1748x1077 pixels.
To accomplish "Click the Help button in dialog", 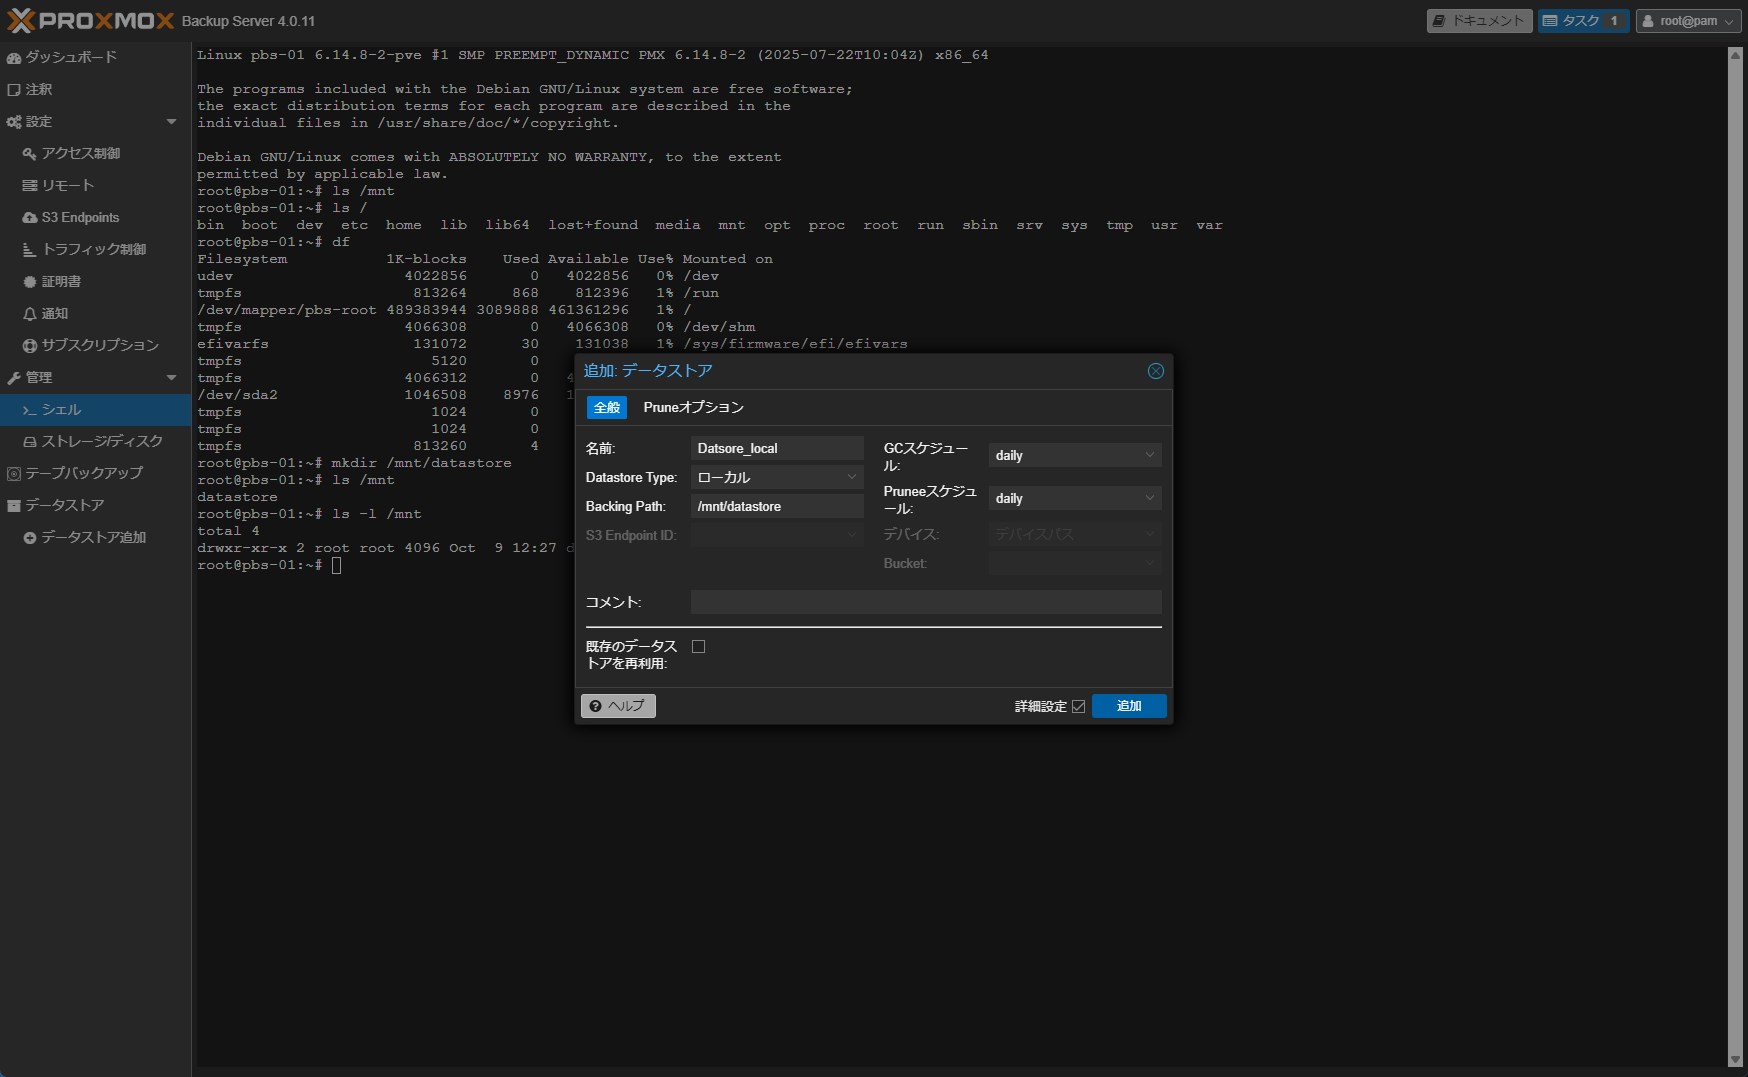I will pos(618,706).
